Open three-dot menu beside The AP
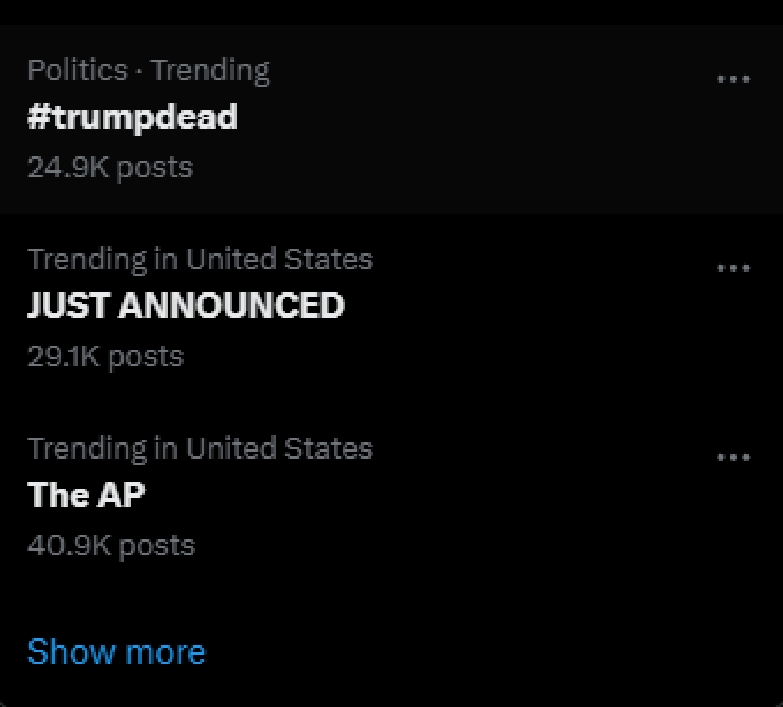This screenshot has width=783, height=707. pos(733,457)
